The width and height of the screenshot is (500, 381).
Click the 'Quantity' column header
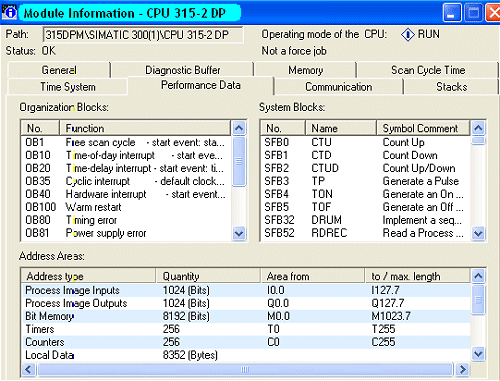(x=208, y=276)
